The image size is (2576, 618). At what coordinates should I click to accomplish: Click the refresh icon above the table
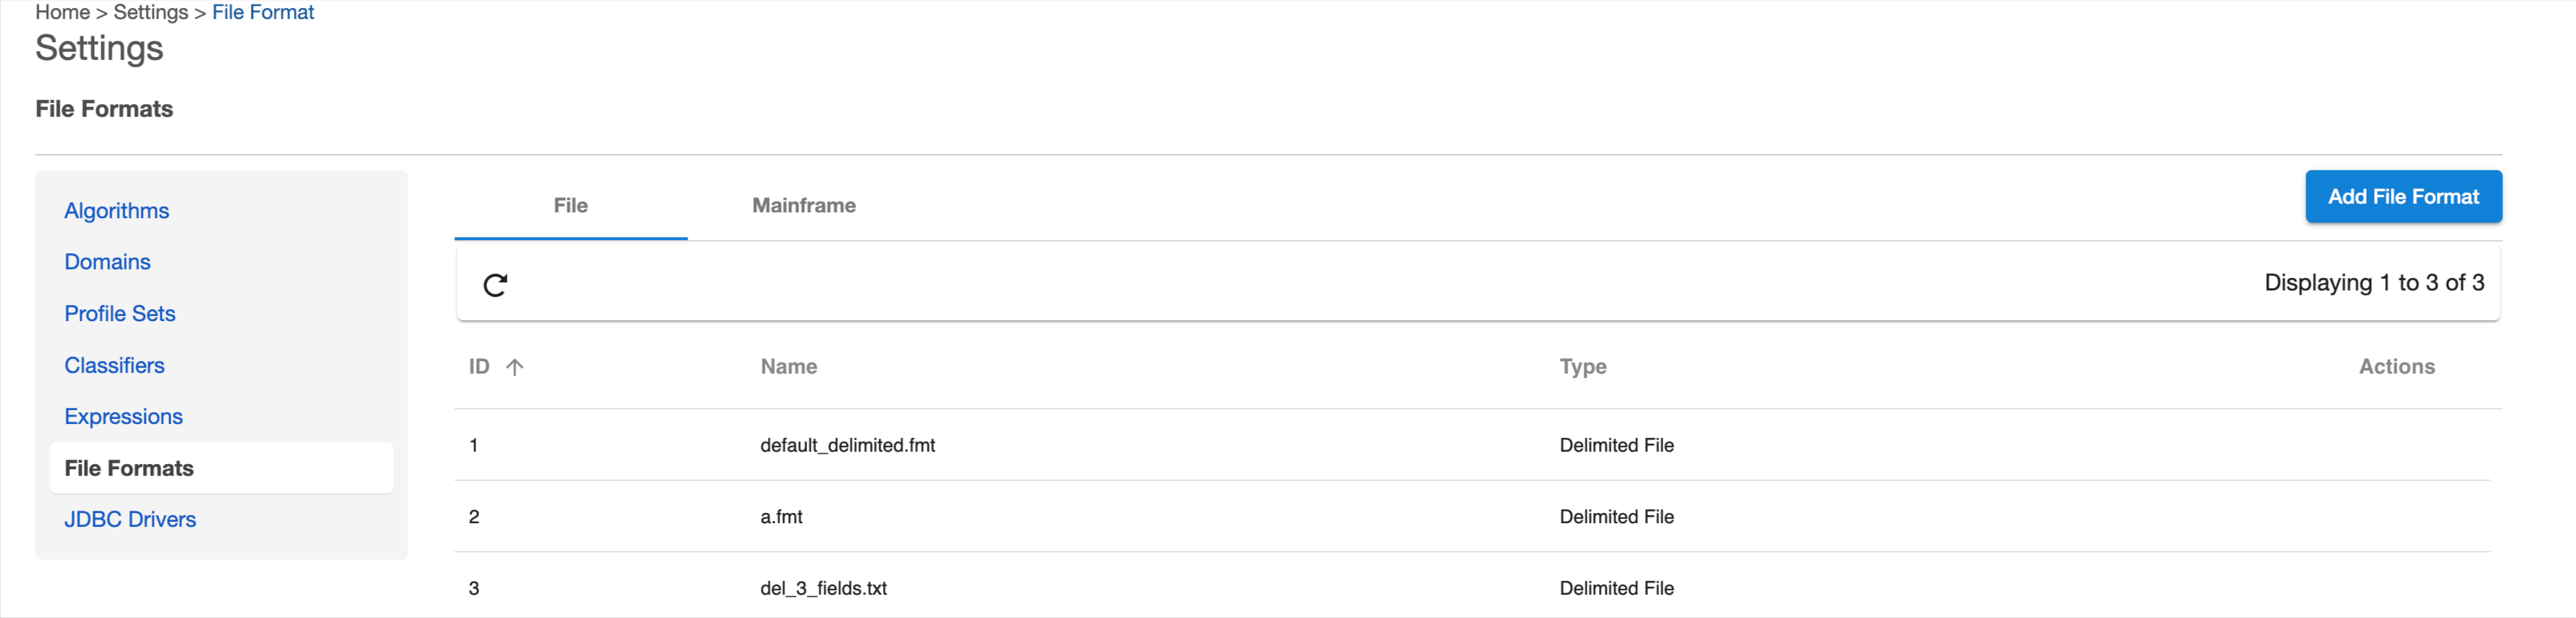coord(495,285)
